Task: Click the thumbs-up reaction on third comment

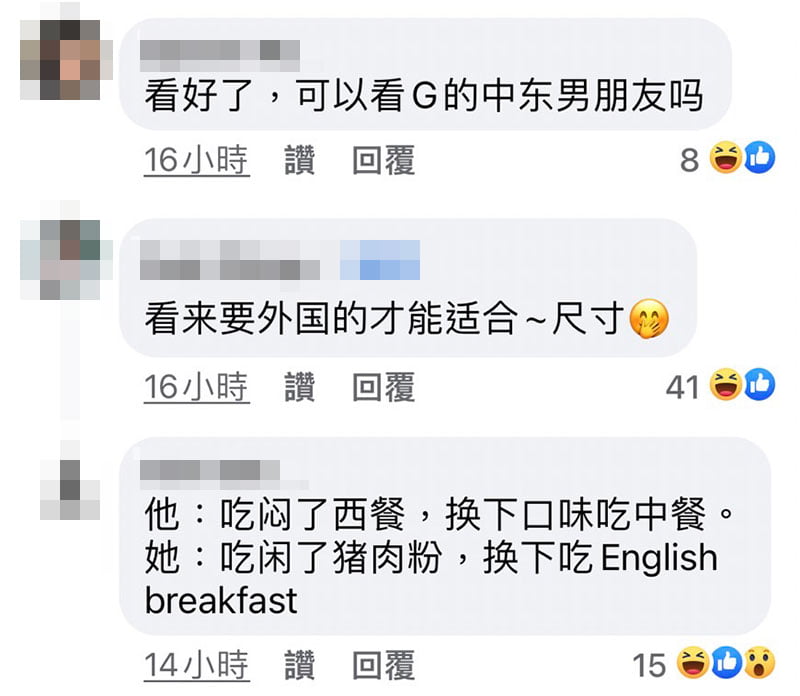Action: coord(727,663)
